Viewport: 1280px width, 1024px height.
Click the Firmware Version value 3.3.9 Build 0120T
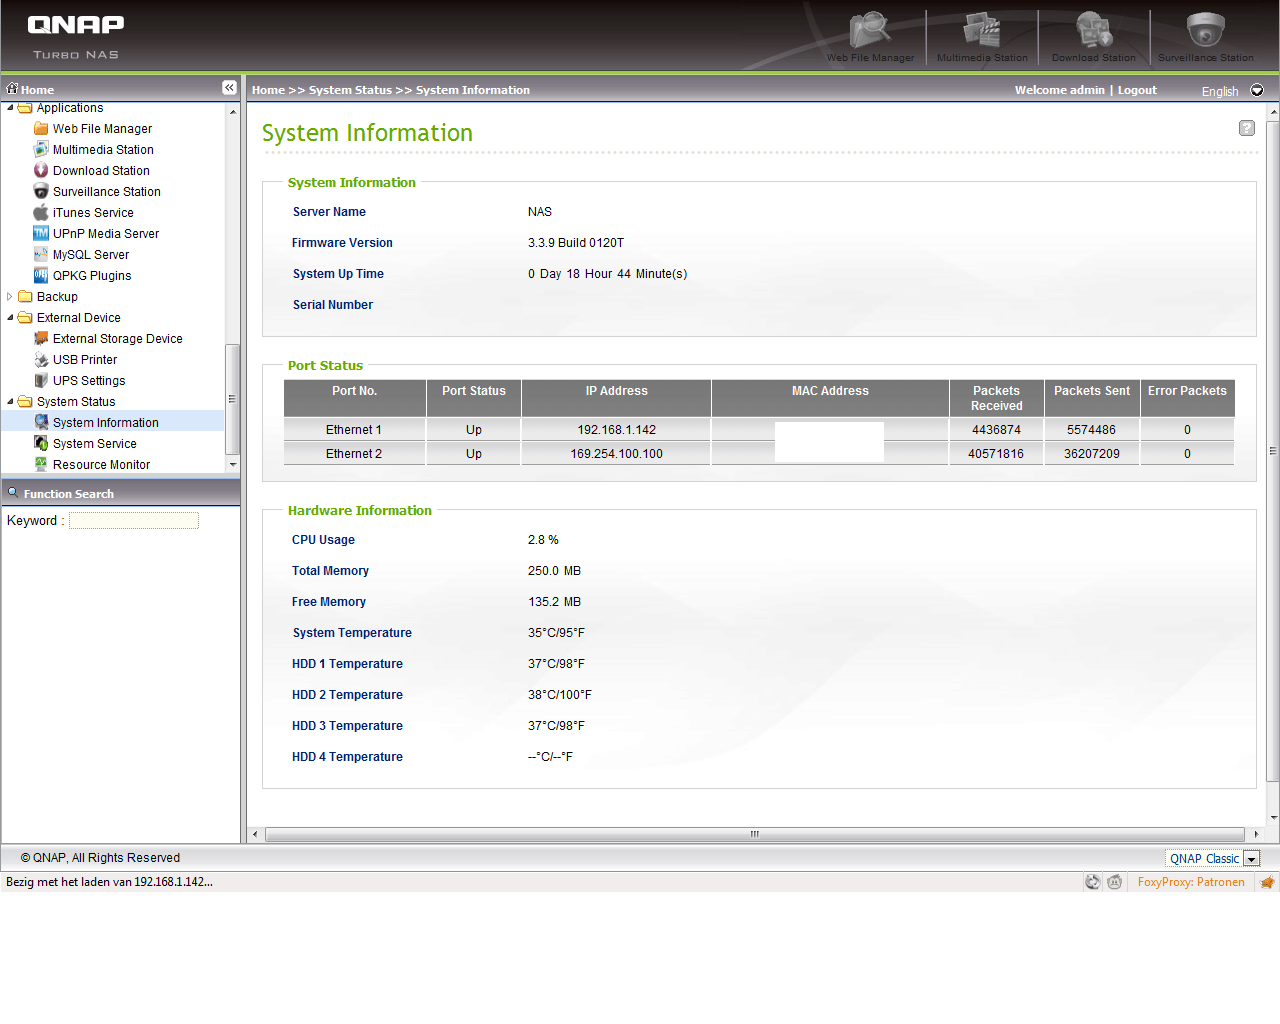click(576, 242)
